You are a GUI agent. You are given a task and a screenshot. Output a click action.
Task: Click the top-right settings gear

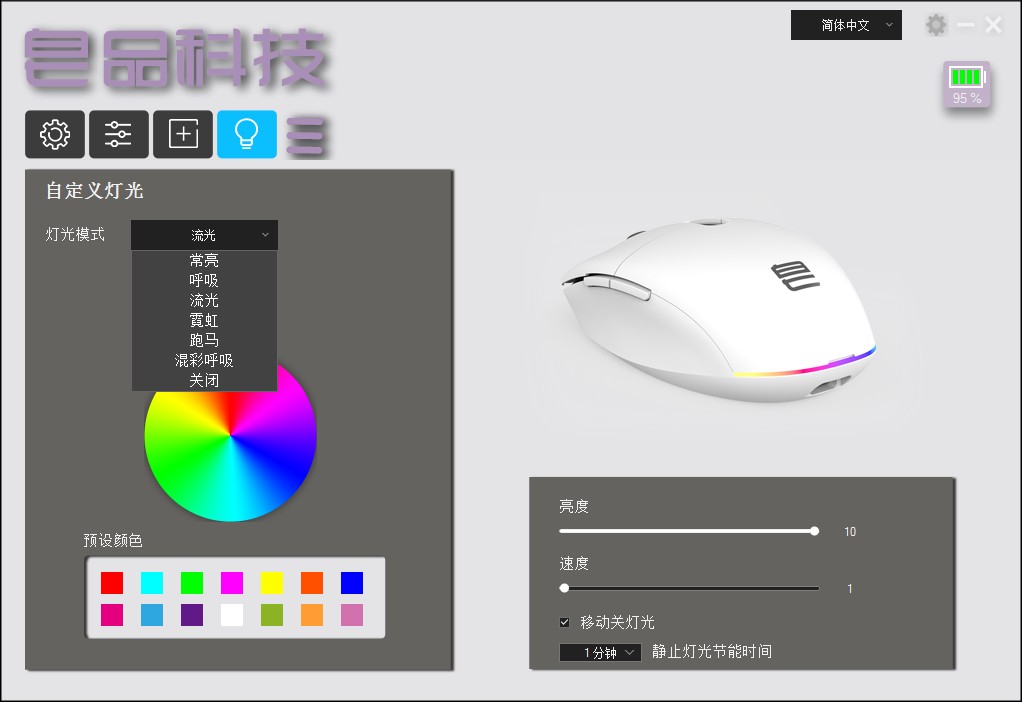(936, 25)
